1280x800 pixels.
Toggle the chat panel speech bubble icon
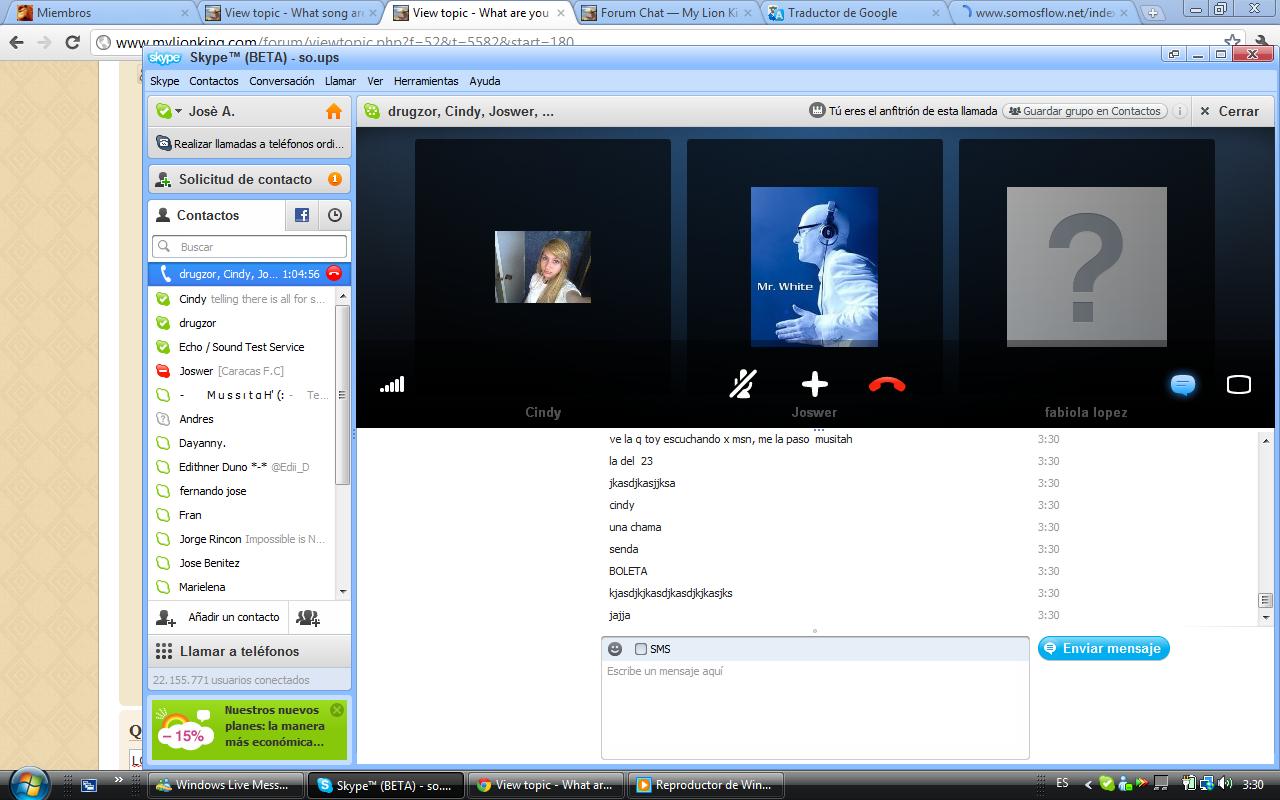(x=1182, y=385)
